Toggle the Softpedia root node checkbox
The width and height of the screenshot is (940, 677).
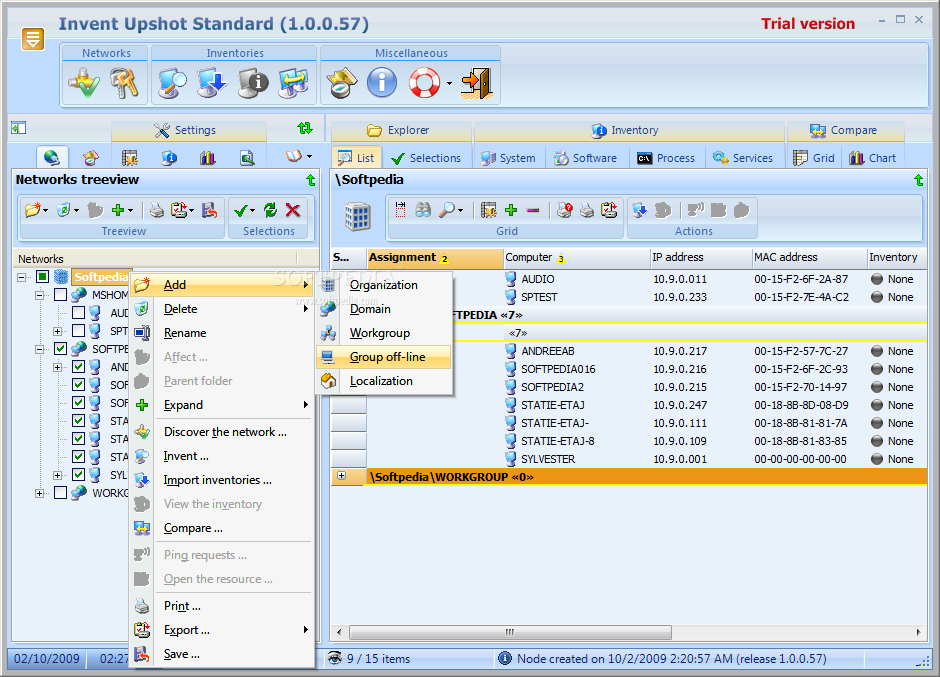pyautogui.click(x=42, y=277)
